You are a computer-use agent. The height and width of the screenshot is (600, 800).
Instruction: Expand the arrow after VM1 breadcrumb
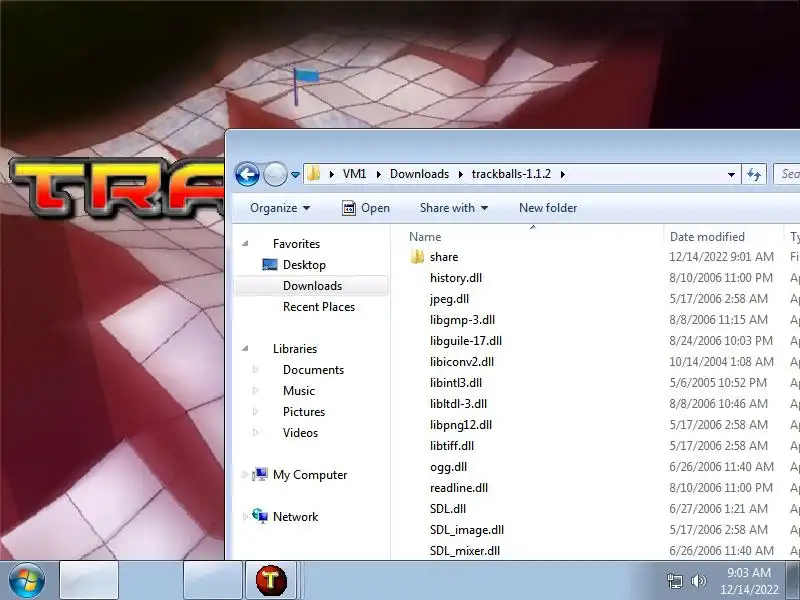coord(379,174)
